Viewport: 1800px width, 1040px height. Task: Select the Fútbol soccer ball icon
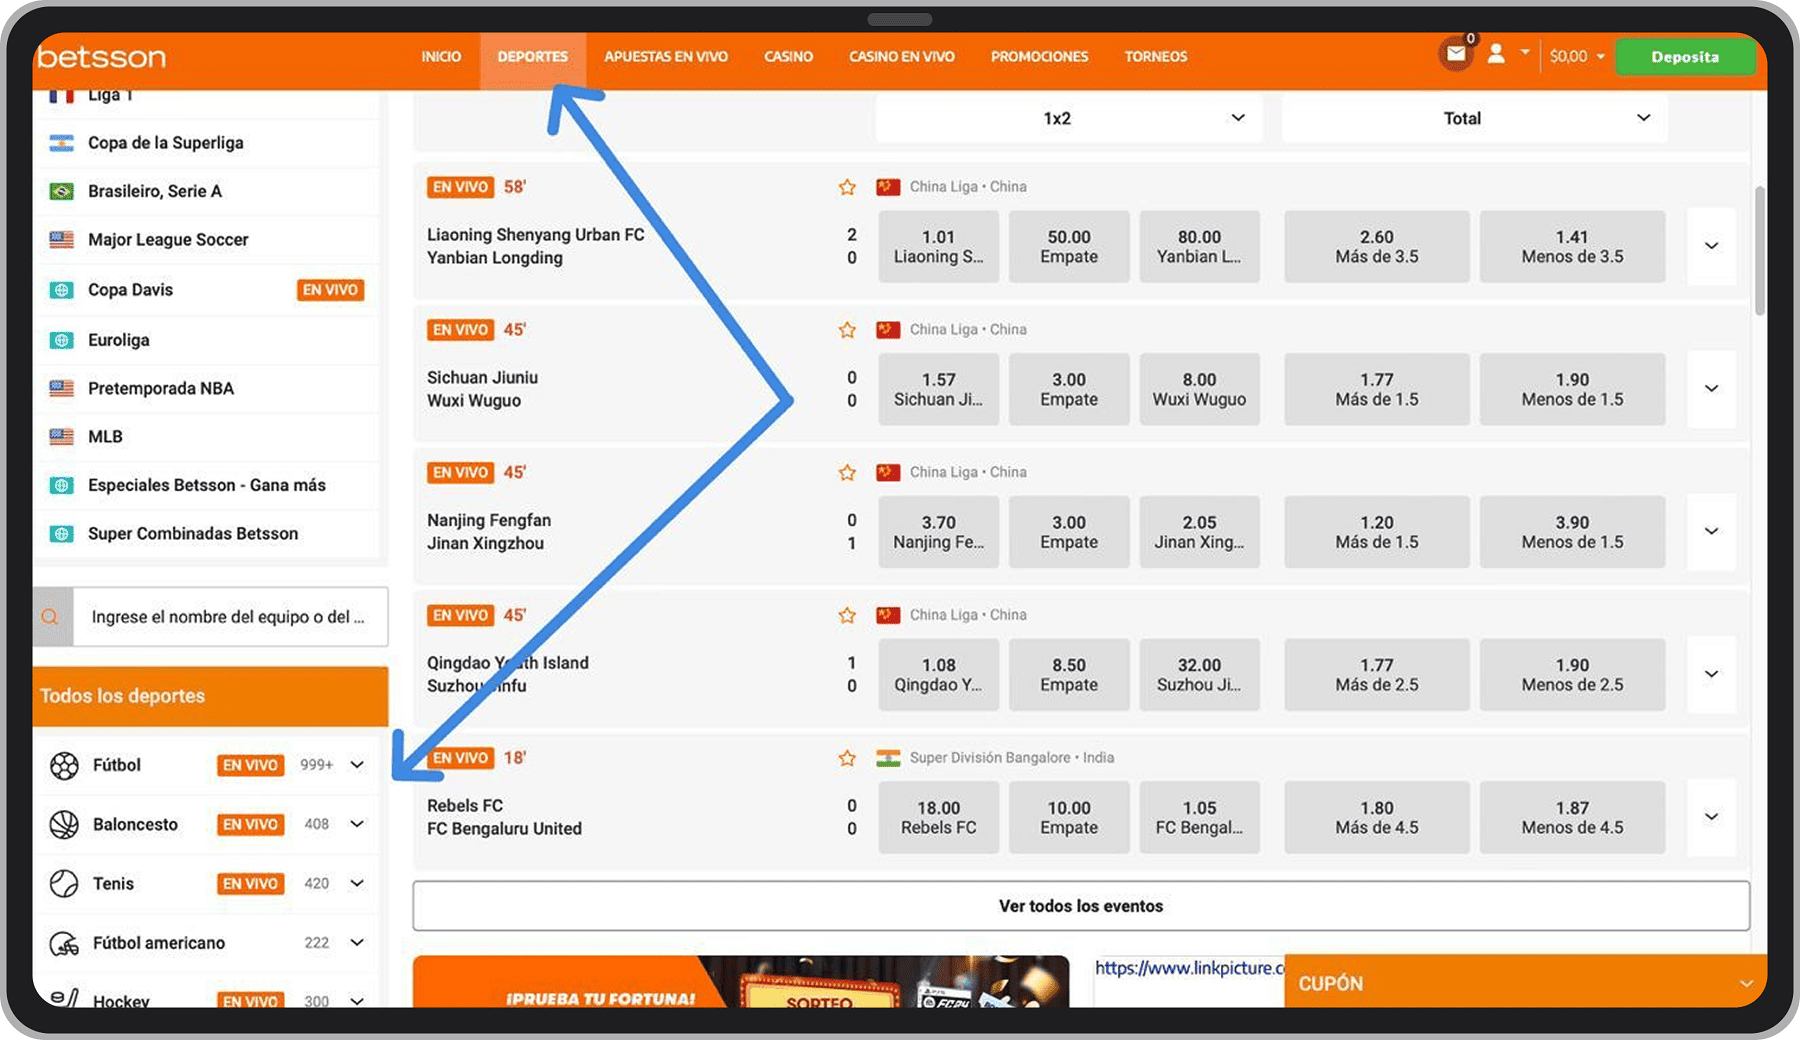coord(64,766)
